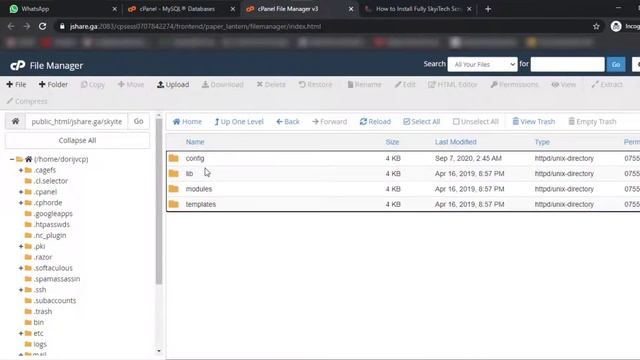The height and width of the screenshot is (360, 640).
Task: Click the Rename toolbar button
Action: 364,84
